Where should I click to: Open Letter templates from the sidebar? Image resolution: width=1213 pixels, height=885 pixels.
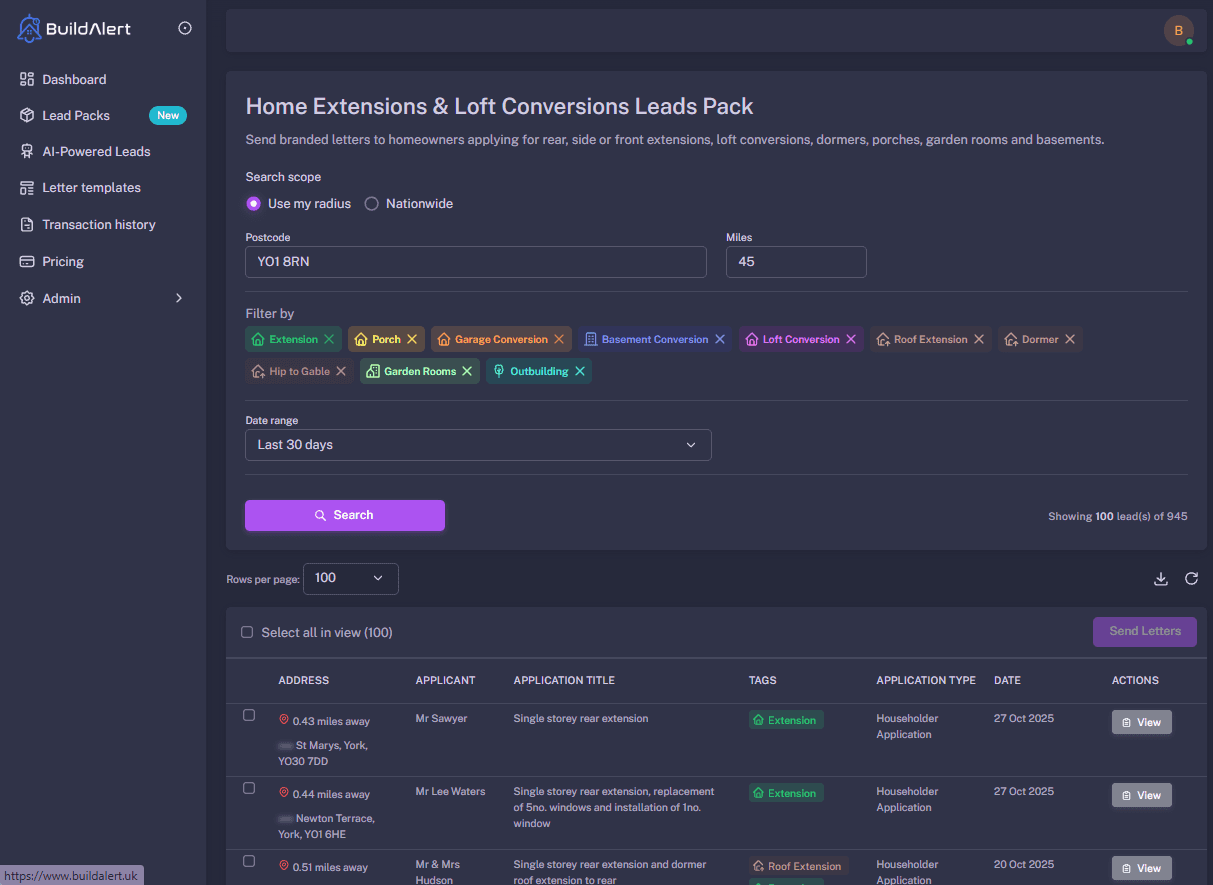click(x=26, y=187)
